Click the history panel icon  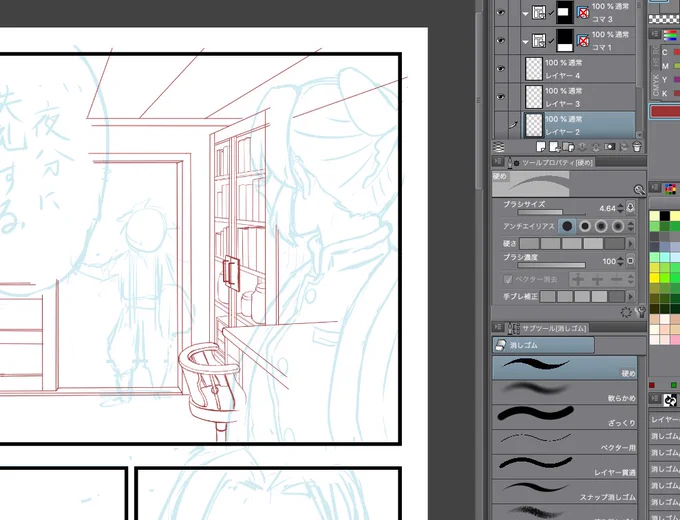670,400
